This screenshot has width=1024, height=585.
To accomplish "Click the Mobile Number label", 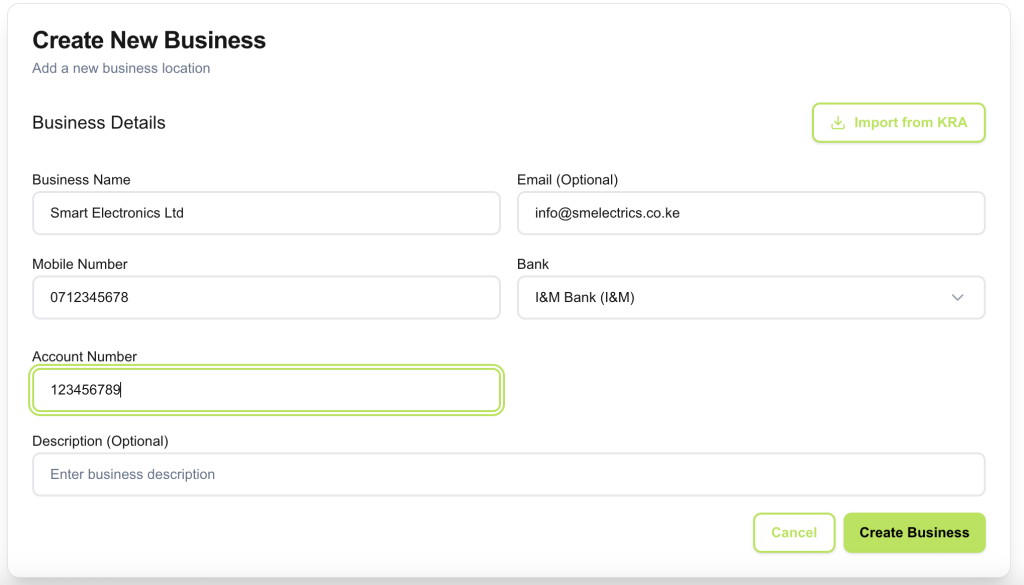I will pyautogui.click(x=80, y=264).
